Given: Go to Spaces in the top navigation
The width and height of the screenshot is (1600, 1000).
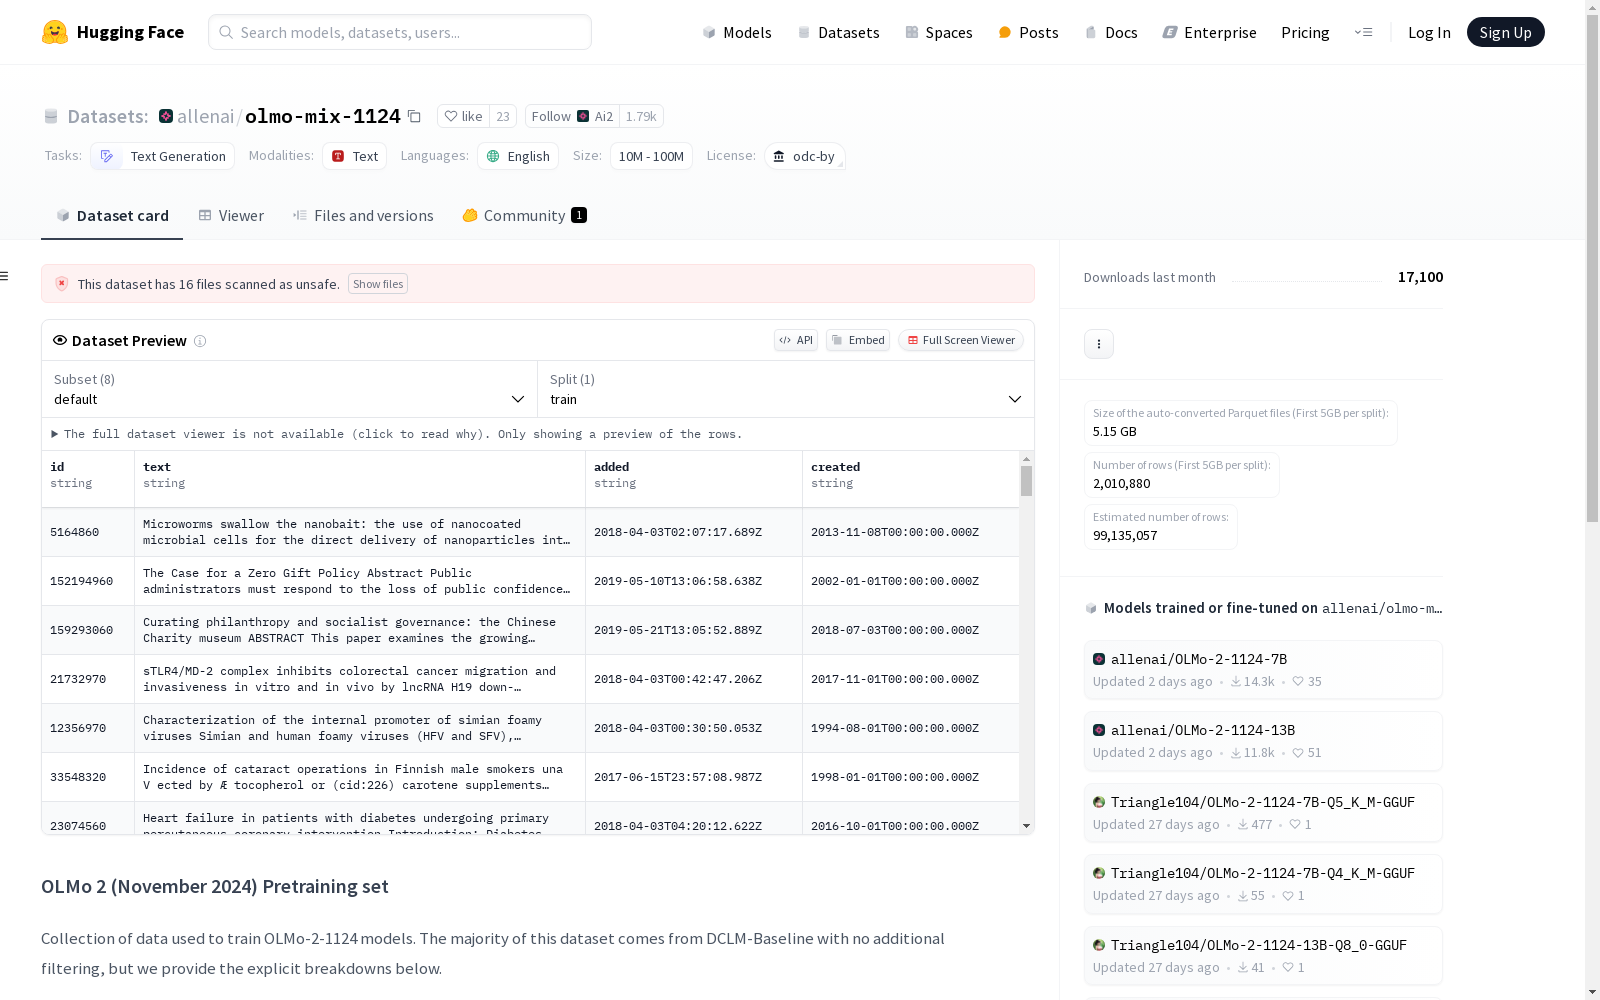Looking at the screenshot, I should tap(939, 32).
